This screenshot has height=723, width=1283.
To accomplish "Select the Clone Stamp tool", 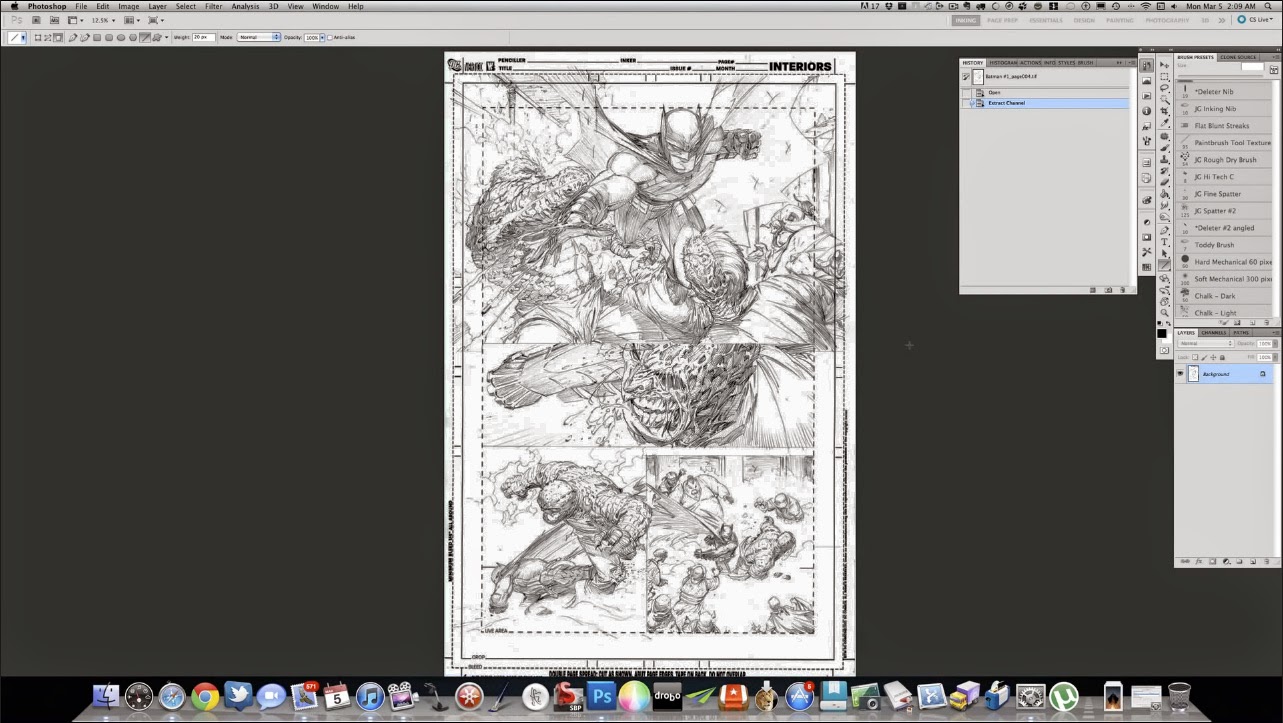I will click(x=1165, y=157).
